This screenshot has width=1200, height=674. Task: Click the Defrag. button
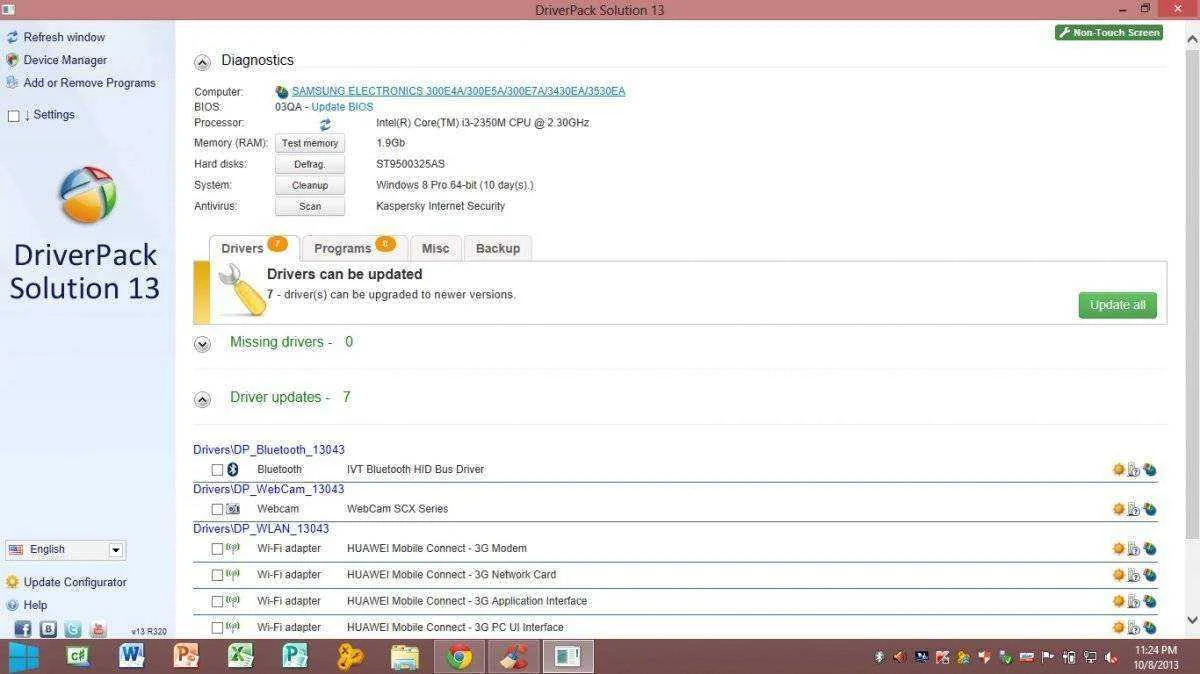click(x=310, y=164)
